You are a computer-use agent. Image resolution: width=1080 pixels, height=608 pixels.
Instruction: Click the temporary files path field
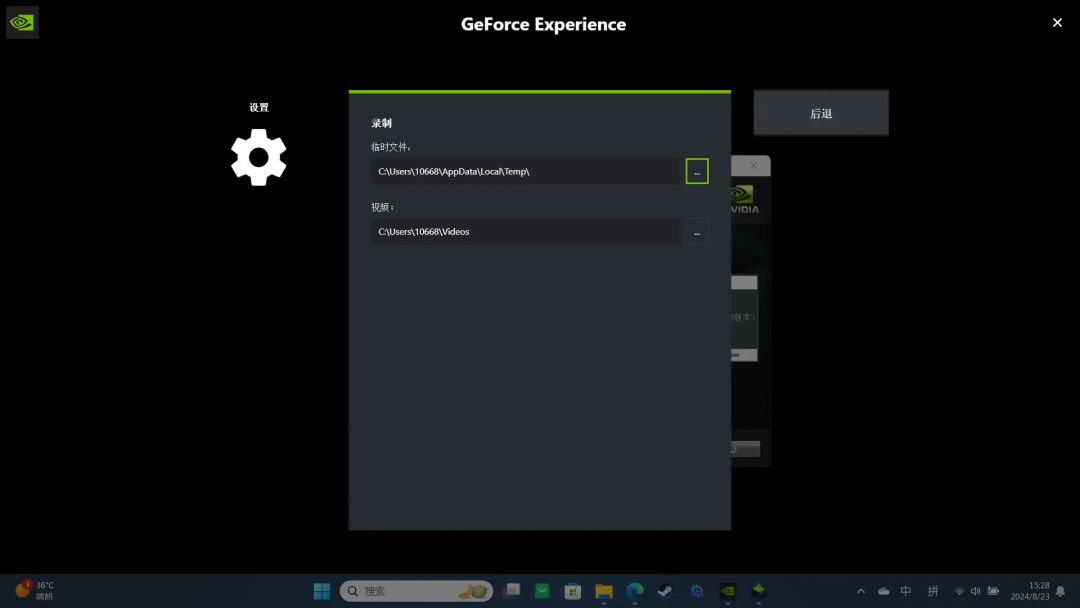point(526,171)
